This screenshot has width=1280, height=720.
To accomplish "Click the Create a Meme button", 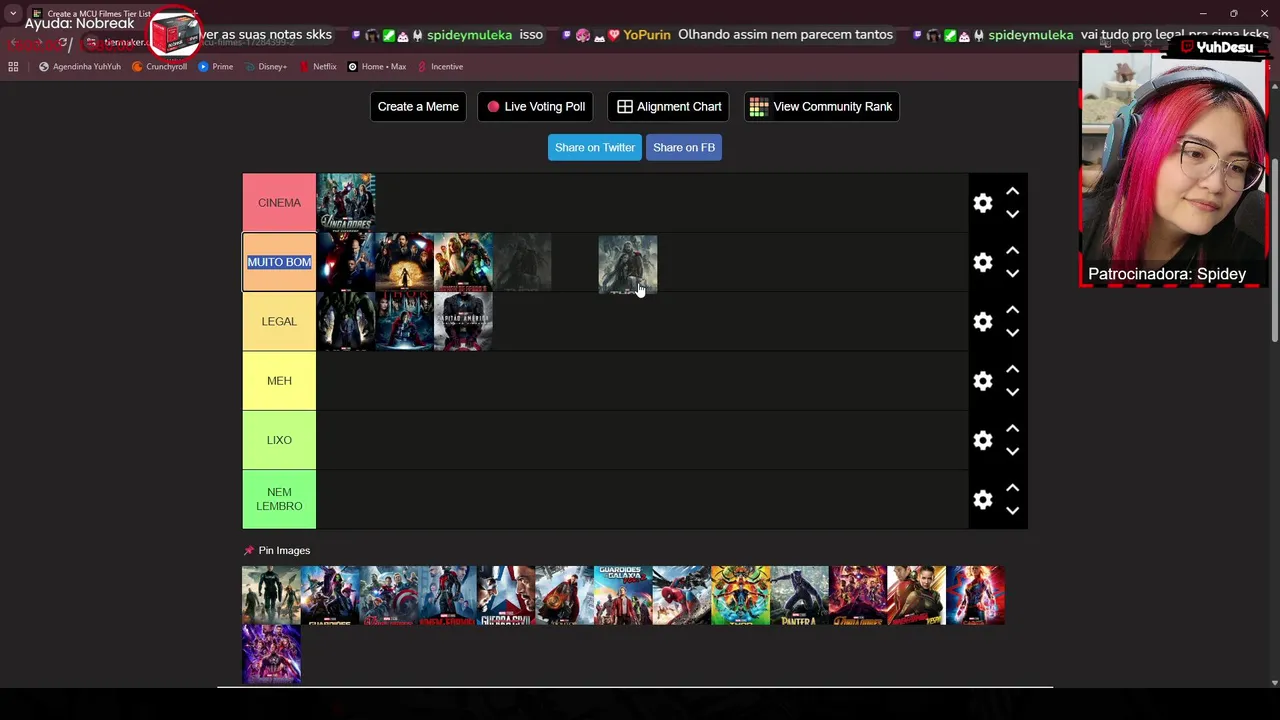I will tap(418, 107).
